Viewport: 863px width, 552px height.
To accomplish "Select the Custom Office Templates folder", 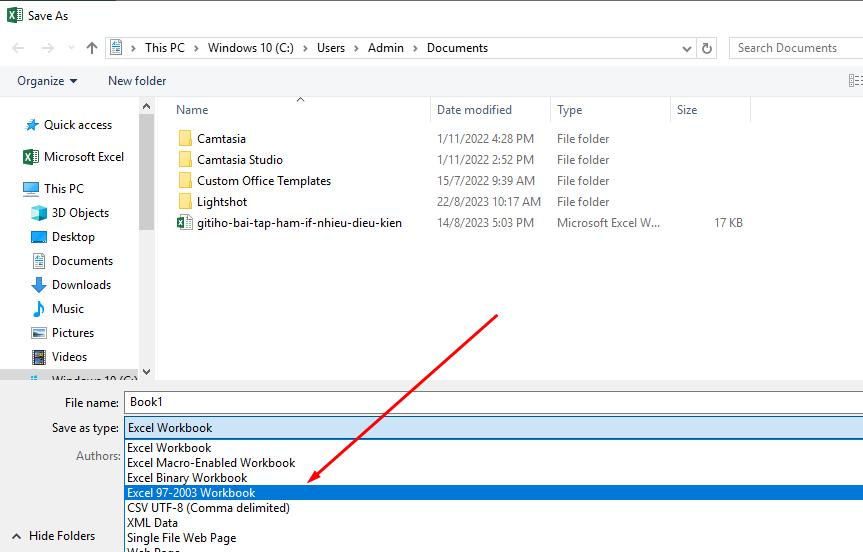I will tap(264, 181).
